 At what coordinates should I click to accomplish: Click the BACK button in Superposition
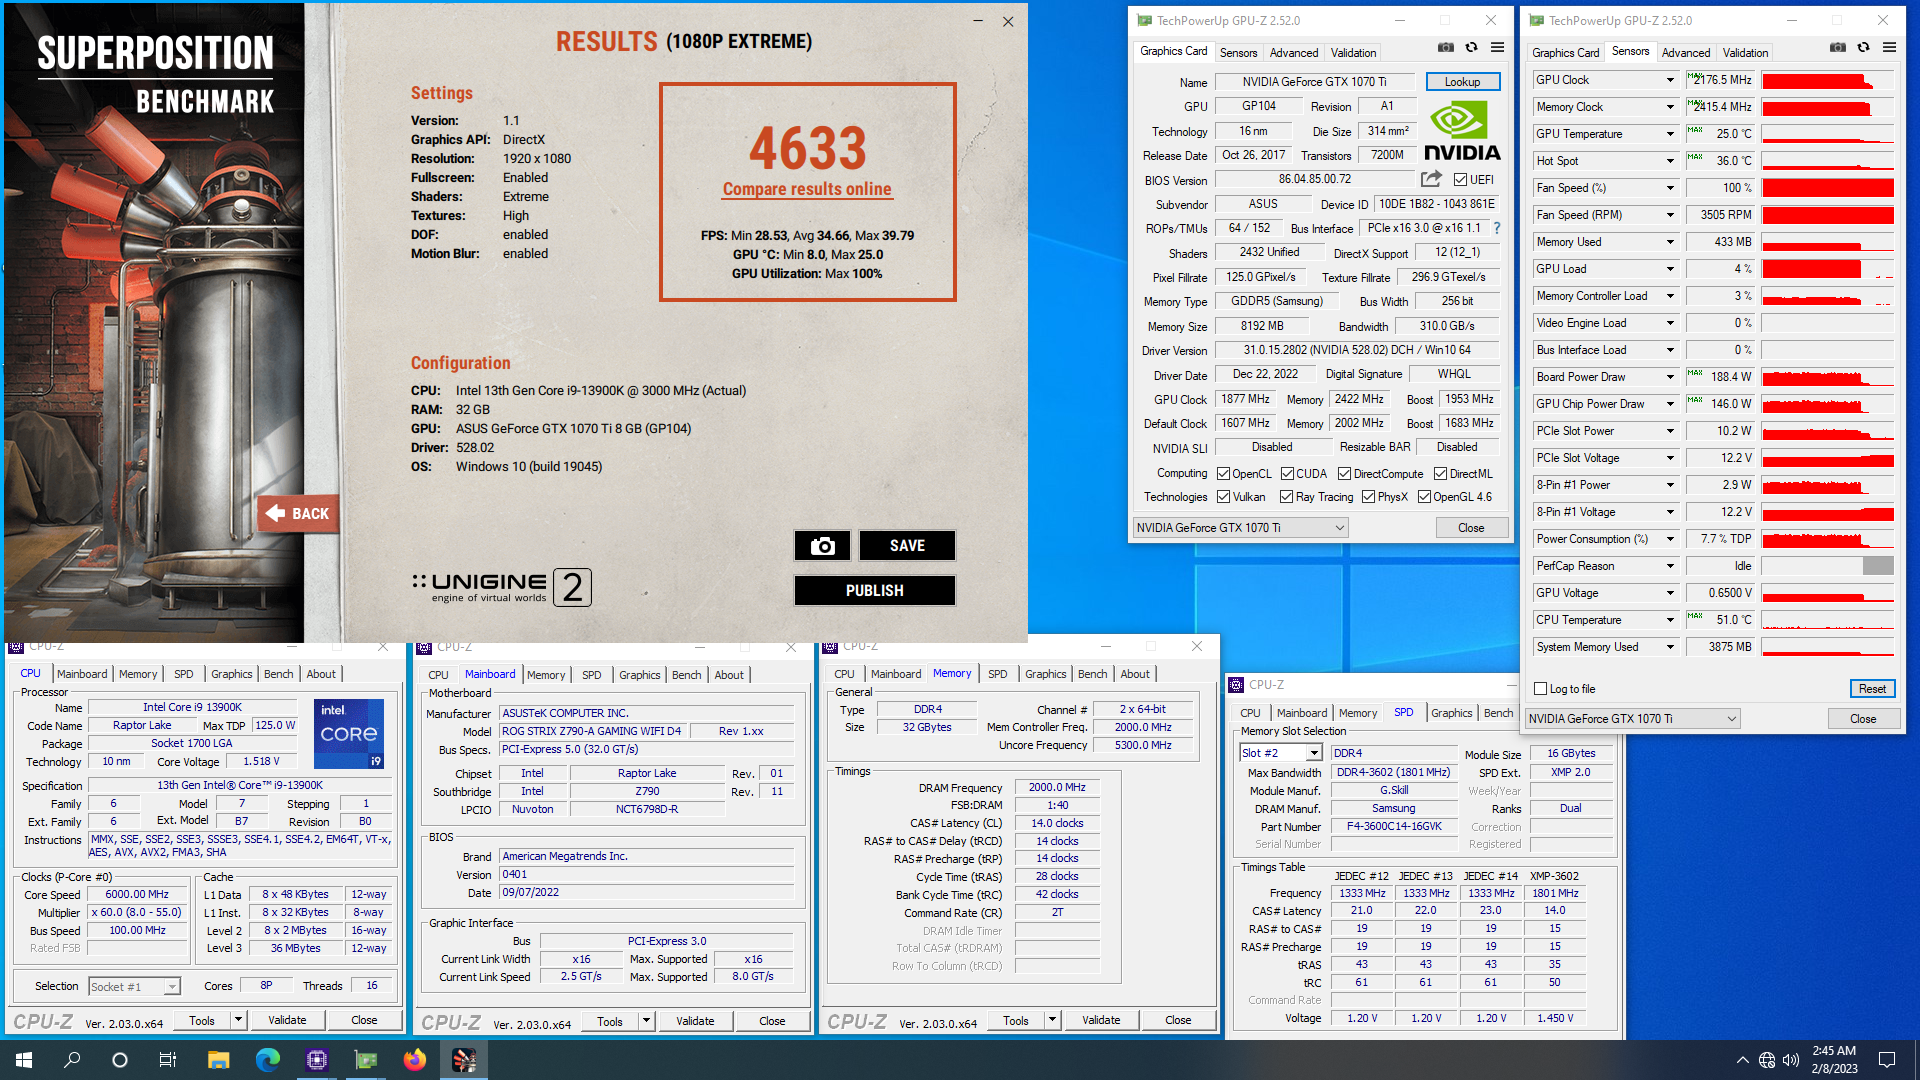[298, 514]
